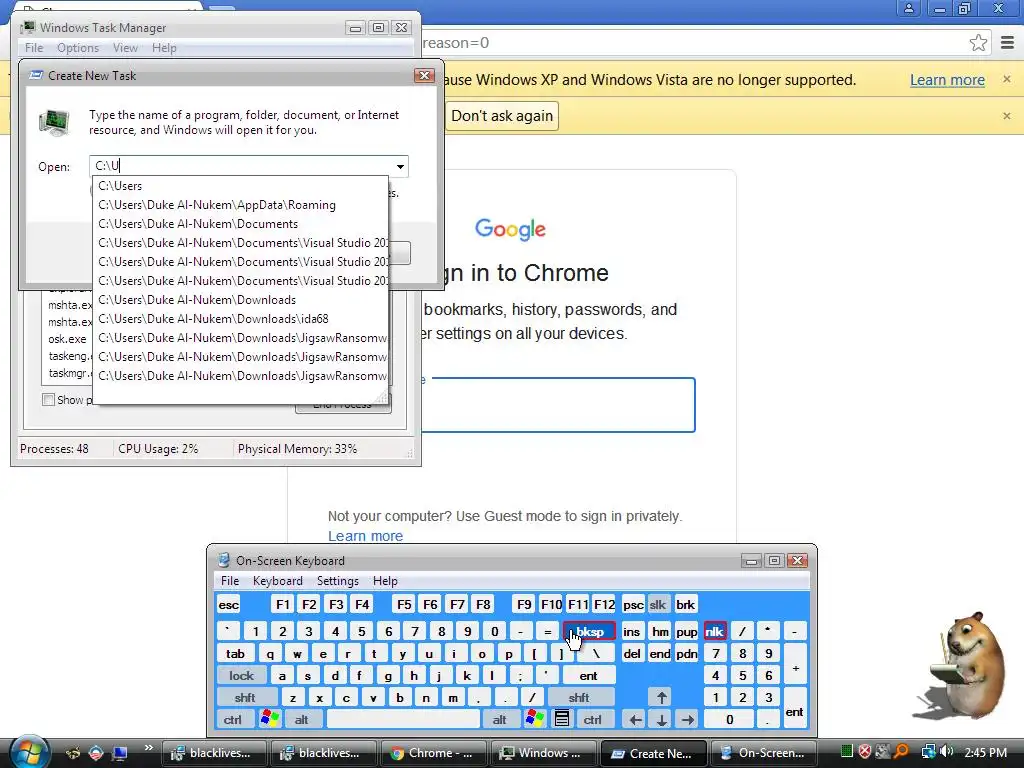Image resolution: width=1024 pixels, height=768 pixels.
Task: Dismiss the Windows XP unsupported warning bar
Action: pos(1006,79)
